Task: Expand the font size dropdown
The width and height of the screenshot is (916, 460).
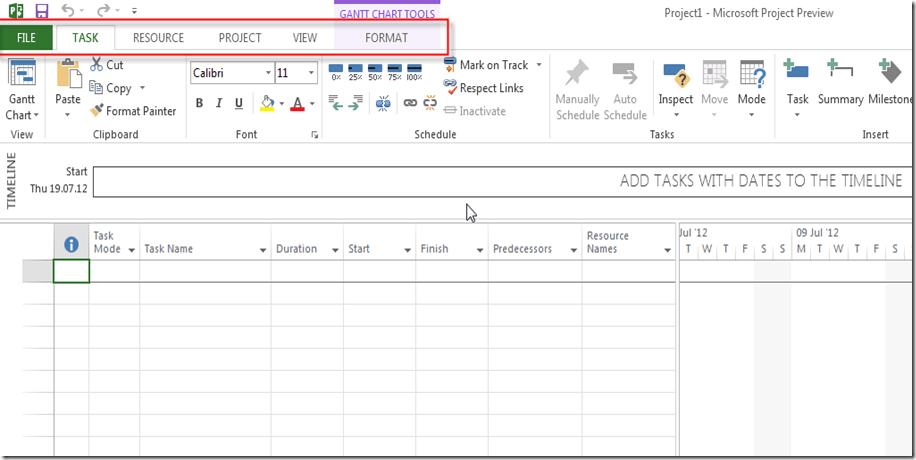Action: coord(312,73)
